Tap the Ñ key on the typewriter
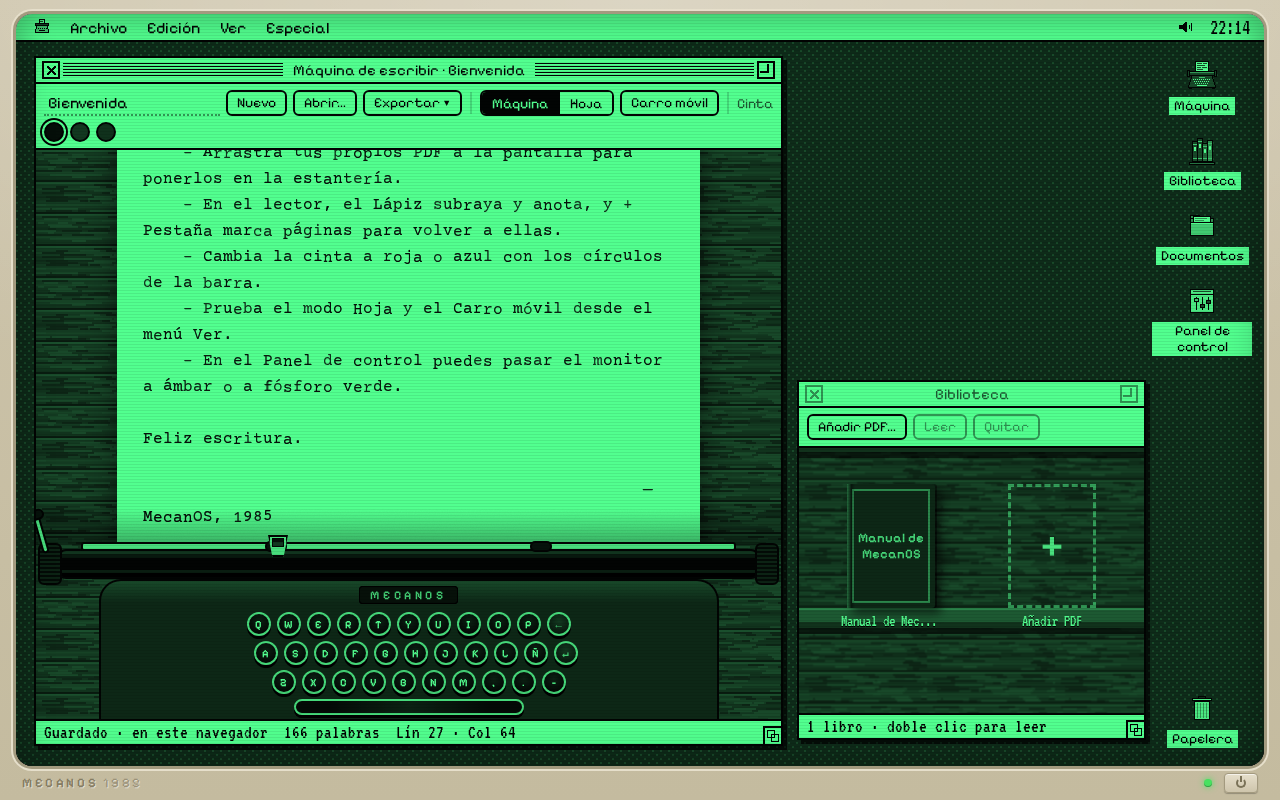1280x800 pixels. [535, 653]
